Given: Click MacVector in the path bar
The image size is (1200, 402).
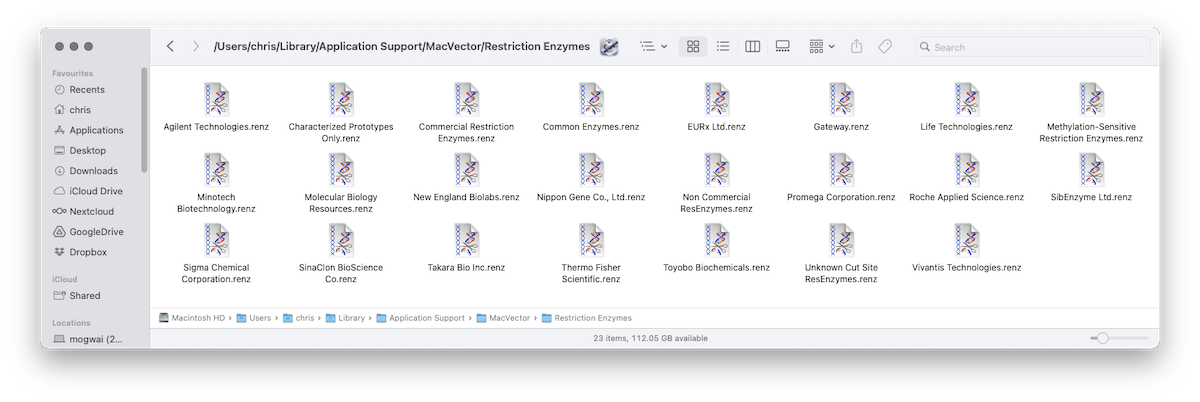Looking at the screenshot, I should click(x=504, y=318).
